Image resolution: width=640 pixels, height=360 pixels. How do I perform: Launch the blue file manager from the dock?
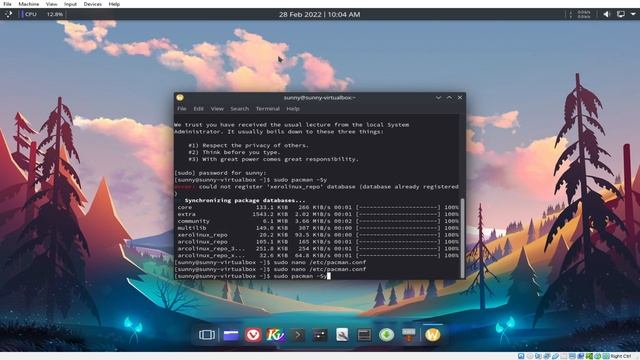click(231, 335)
